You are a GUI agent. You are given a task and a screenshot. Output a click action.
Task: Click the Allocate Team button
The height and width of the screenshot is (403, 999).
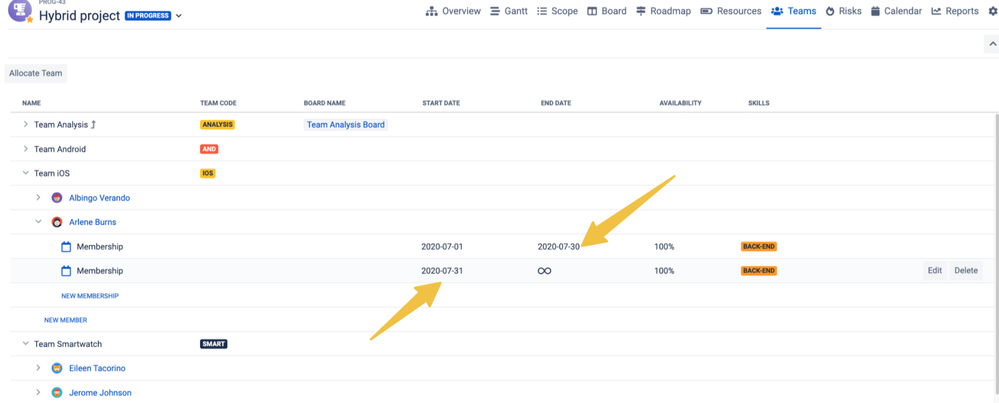click(x=36, y=73)
